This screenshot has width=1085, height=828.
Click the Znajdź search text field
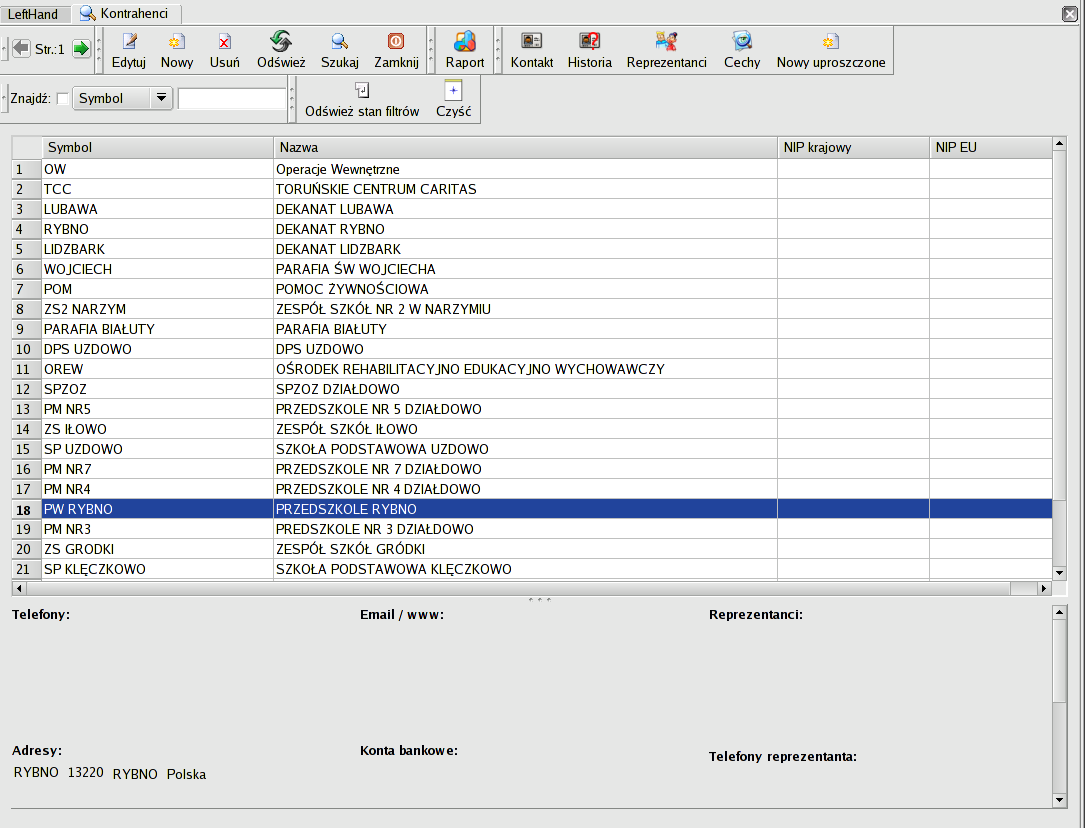point(232,98)
